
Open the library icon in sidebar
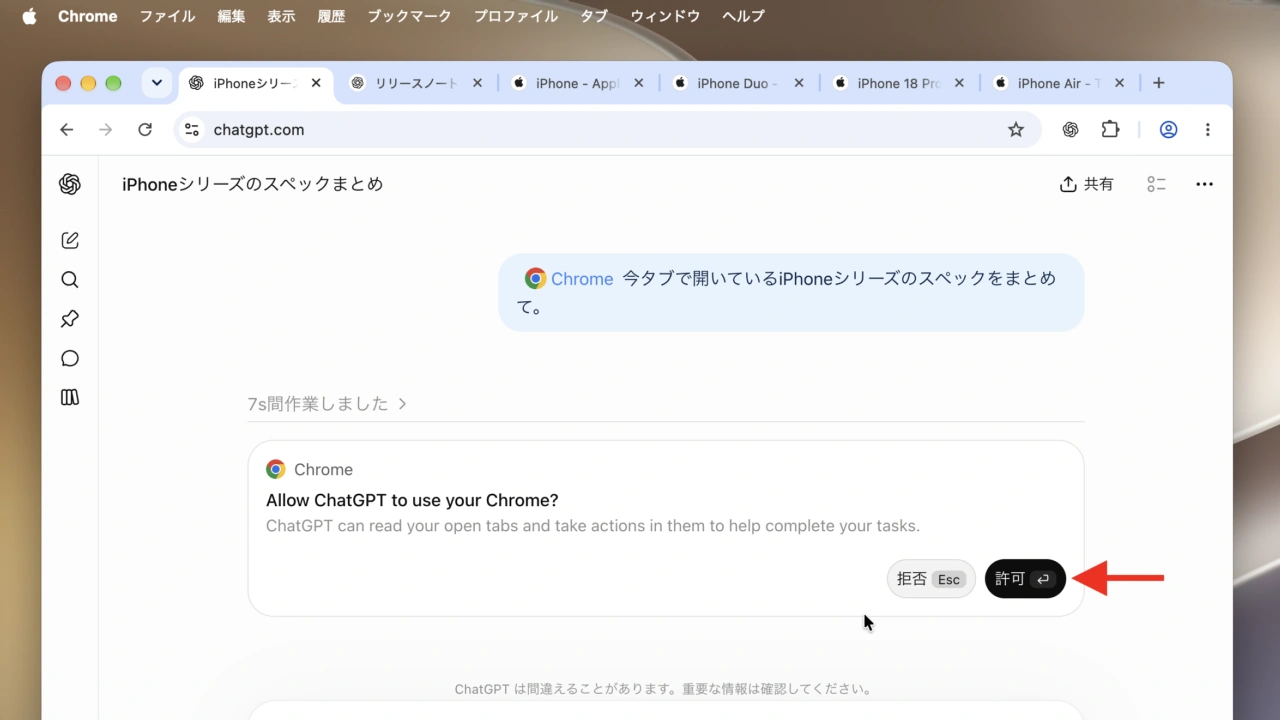click(70, 397)
